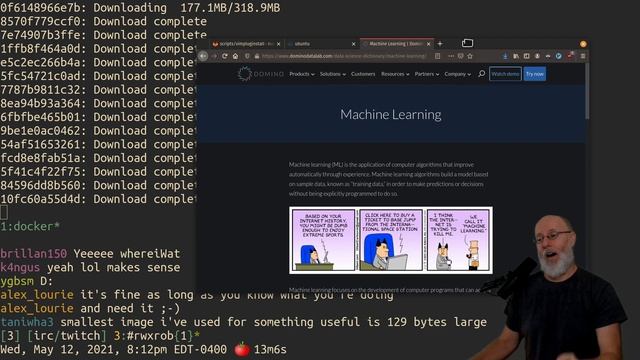Click the 13m6s timer text
640x360 pixels.
[270, 349]
